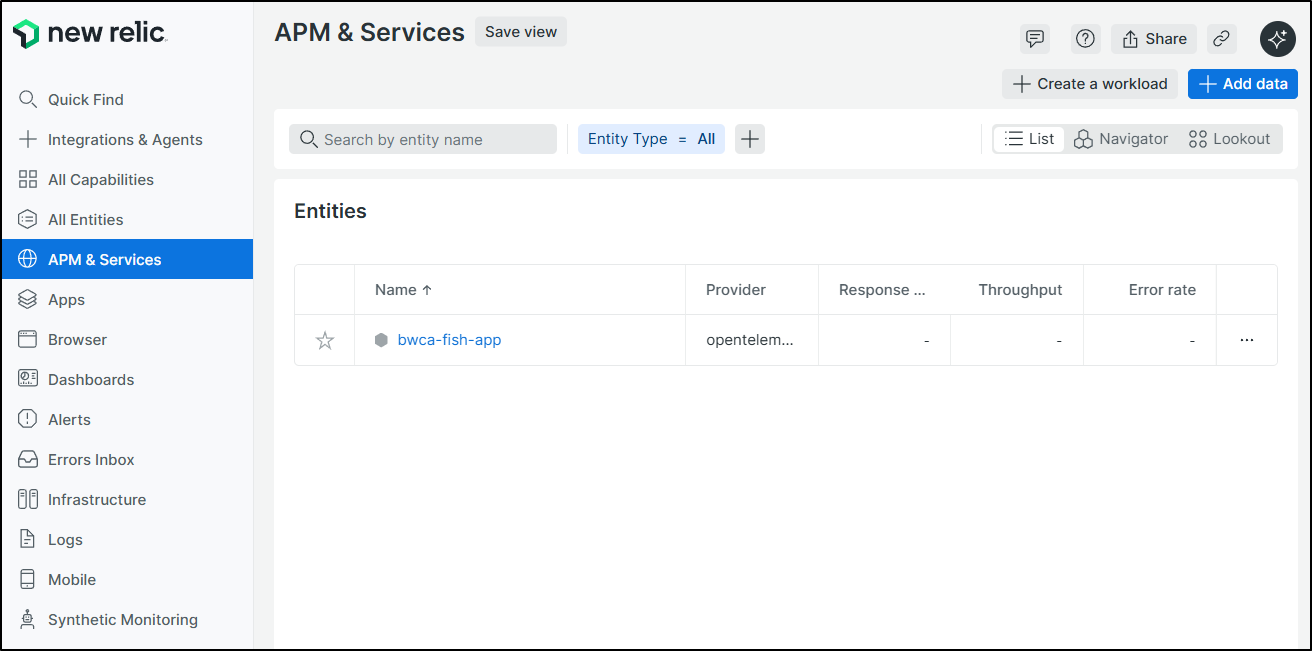The image size is (1312, 651).
Task: Favorite bwca-fish-app with the star
Action: (x=325, y=341)
